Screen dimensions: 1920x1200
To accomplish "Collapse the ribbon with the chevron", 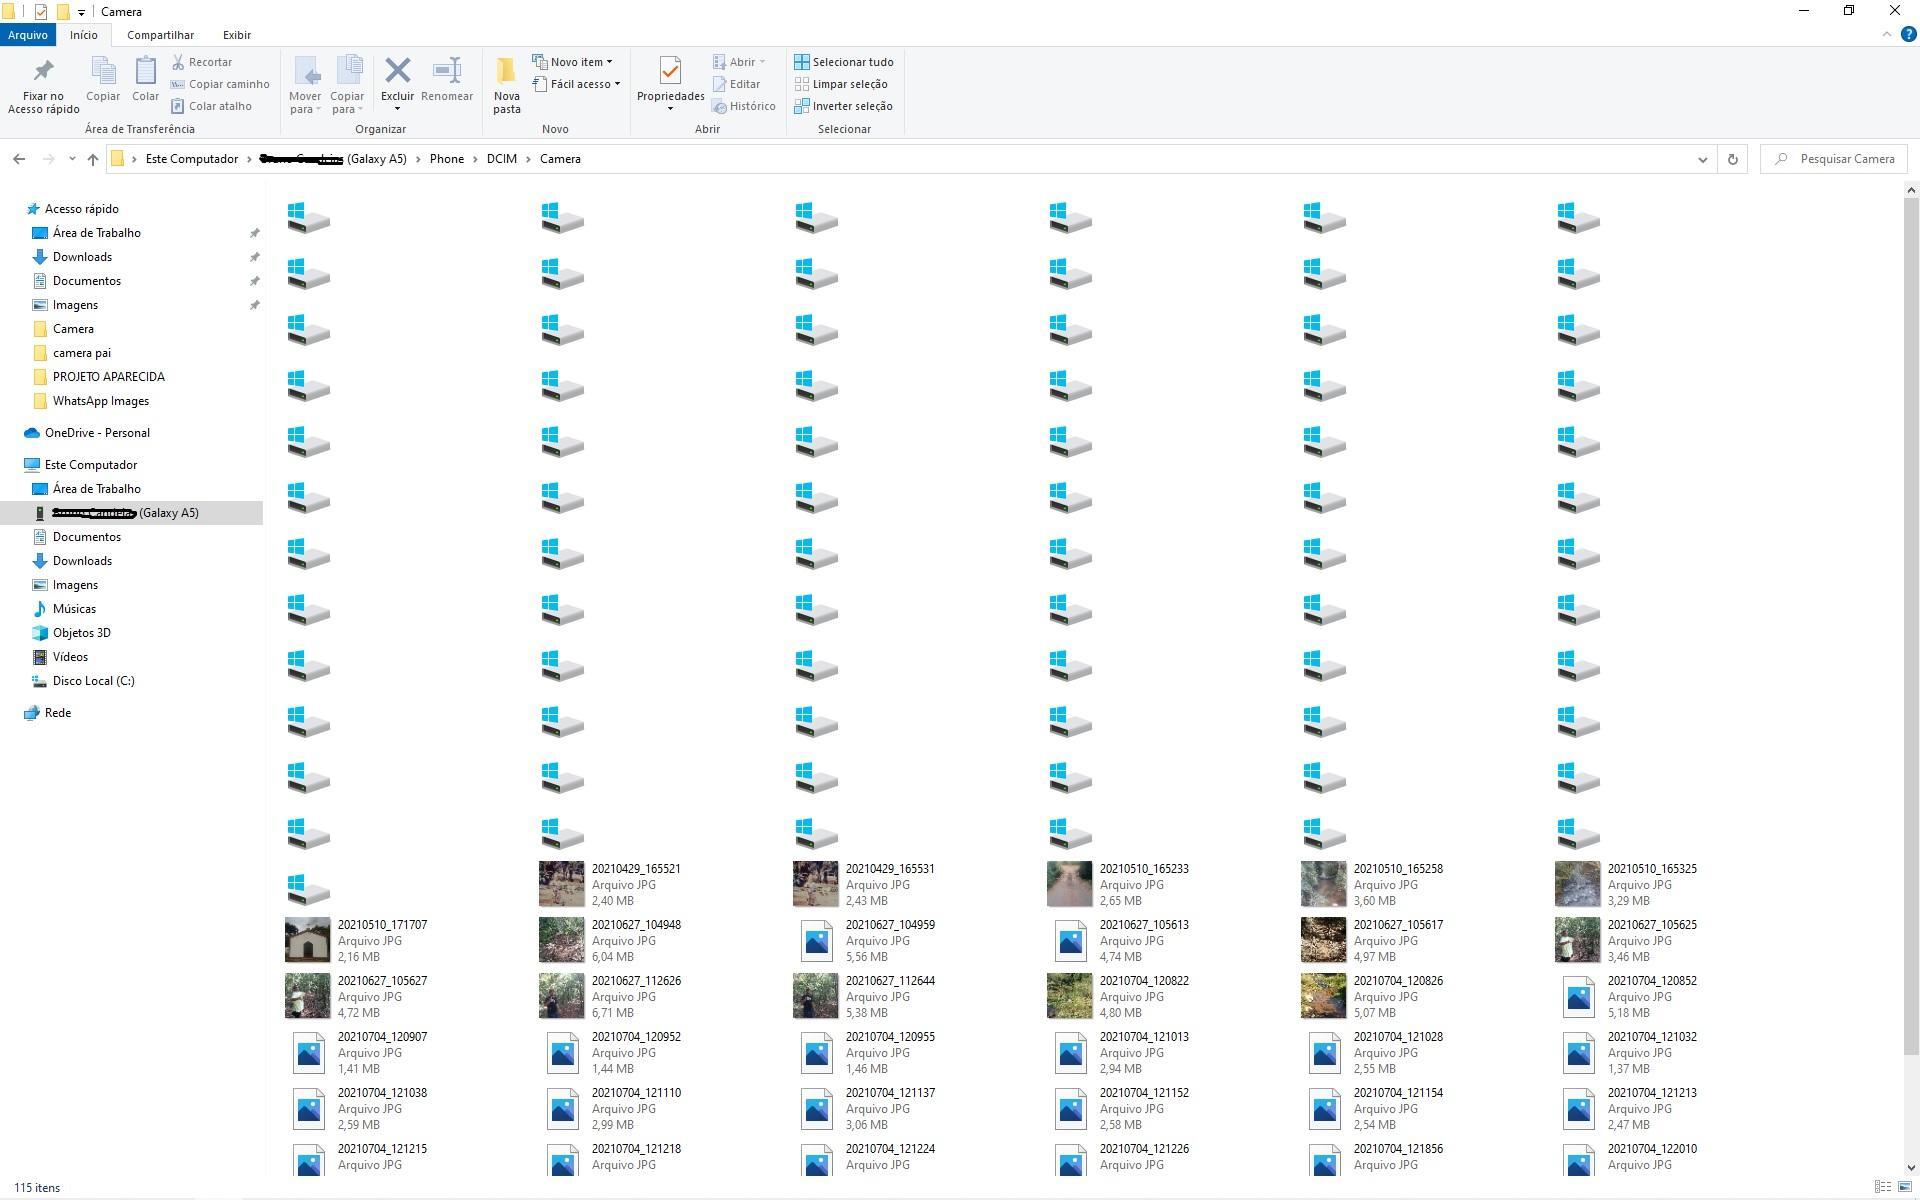I will point(1887,34).
